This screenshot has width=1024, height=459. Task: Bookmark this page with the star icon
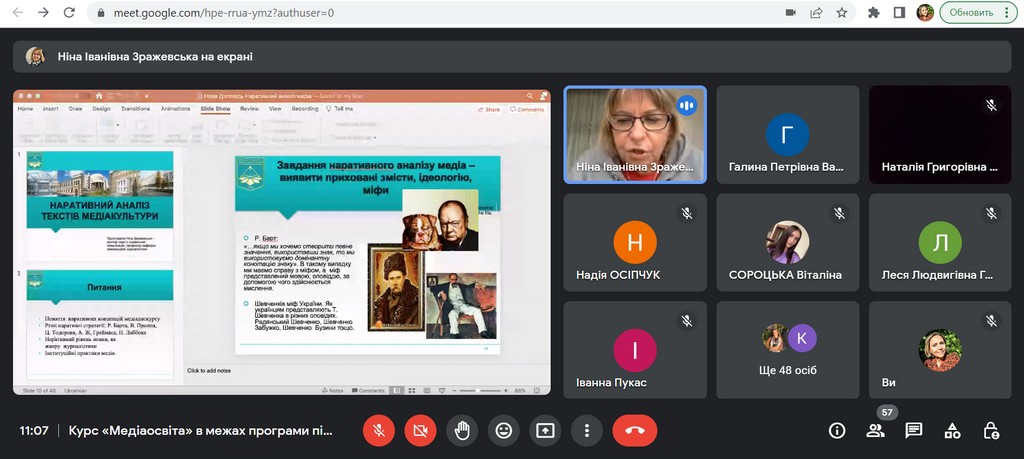coord(842,13)
